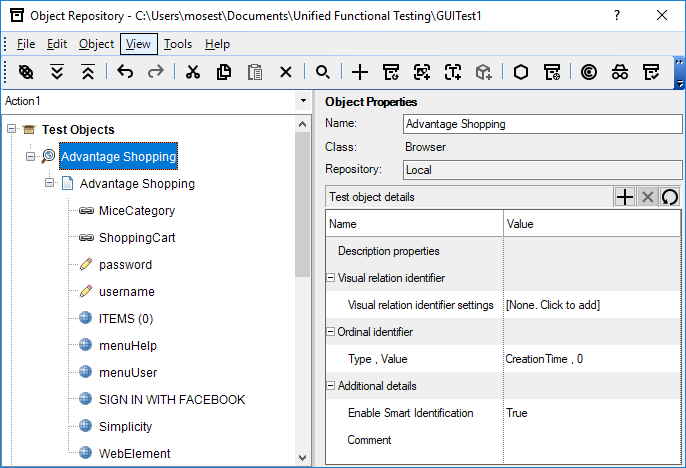Collapse Additional details section
This screenshot has width=686, height=468.
[x=331, y=386]
